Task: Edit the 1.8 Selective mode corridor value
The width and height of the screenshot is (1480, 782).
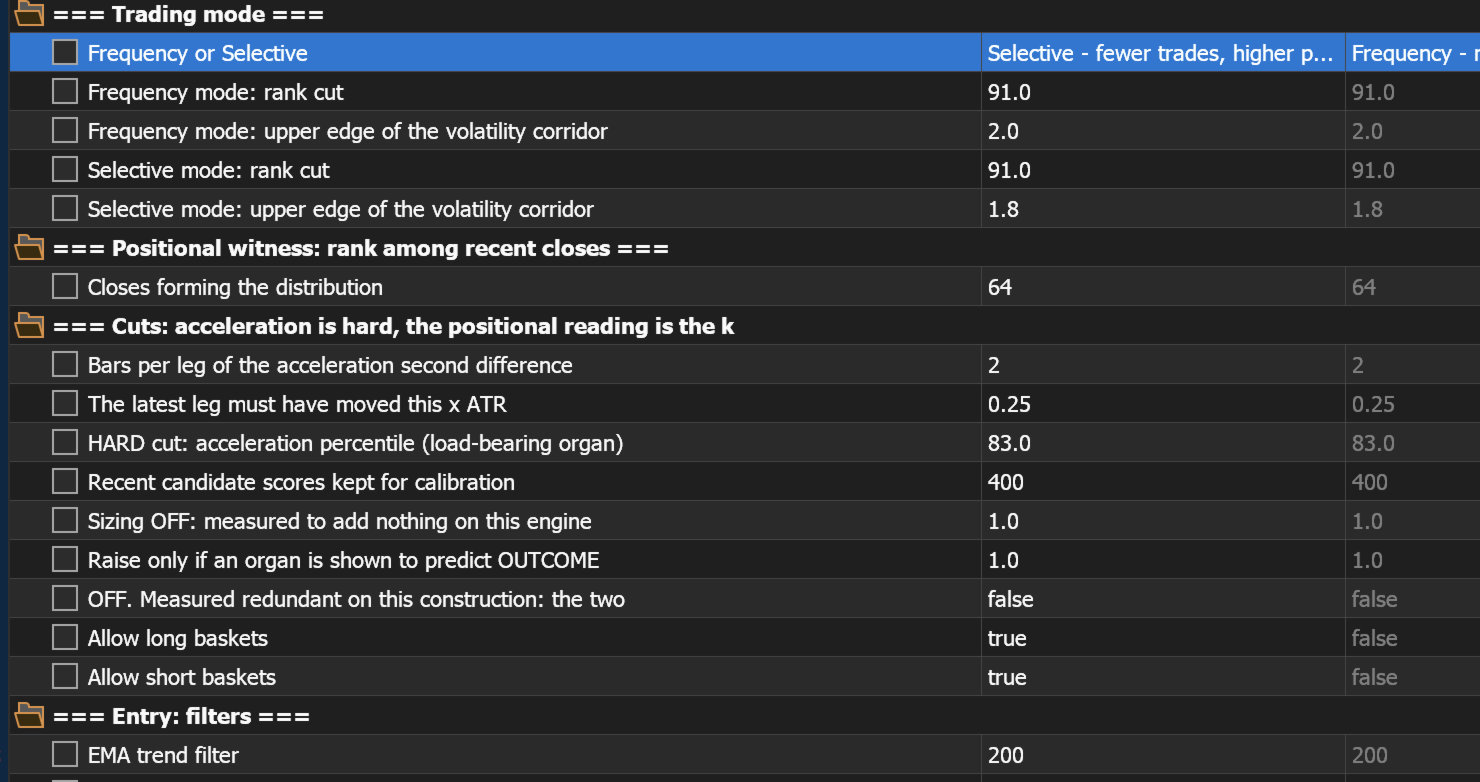Action: 1163,209
